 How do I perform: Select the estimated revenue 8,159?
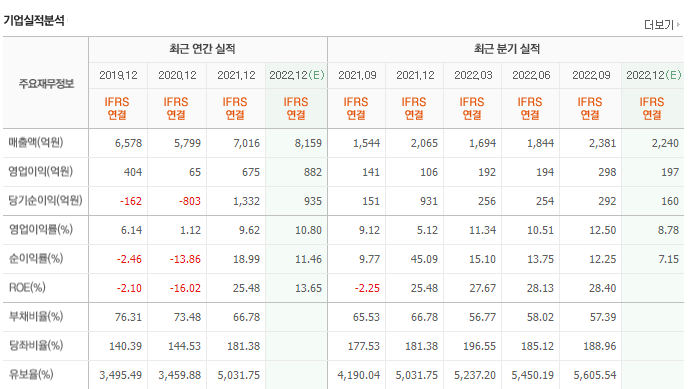coord(308,143)
